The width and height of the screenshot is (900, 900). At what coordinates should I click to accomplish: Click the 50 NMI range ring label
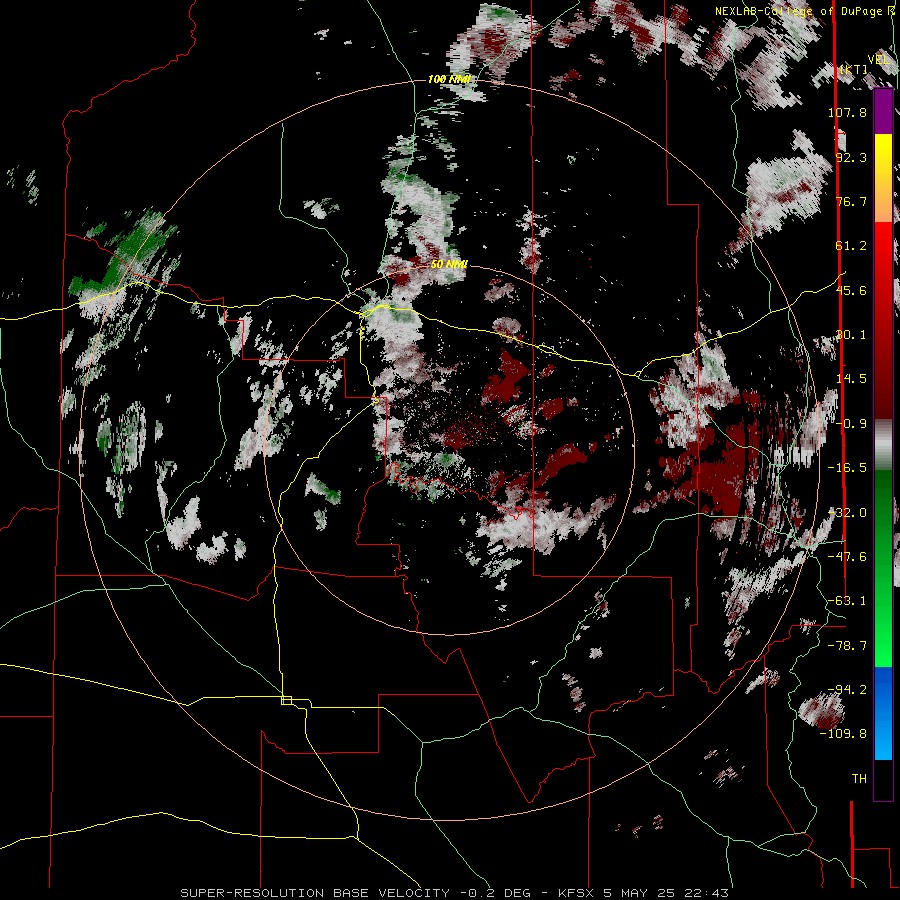click(x=449, y=265)
